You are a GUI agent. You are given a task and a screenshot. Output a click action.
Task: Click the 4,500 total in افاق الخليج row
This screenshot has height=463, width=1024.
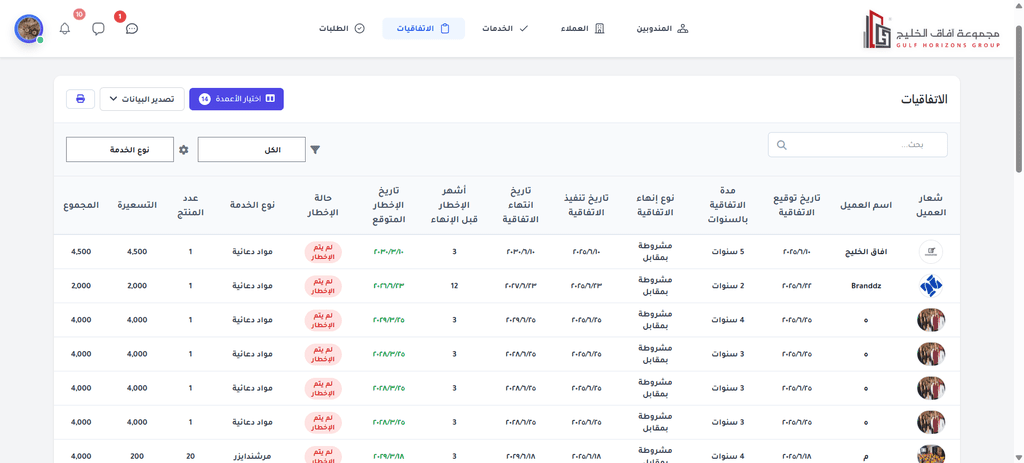81,251
